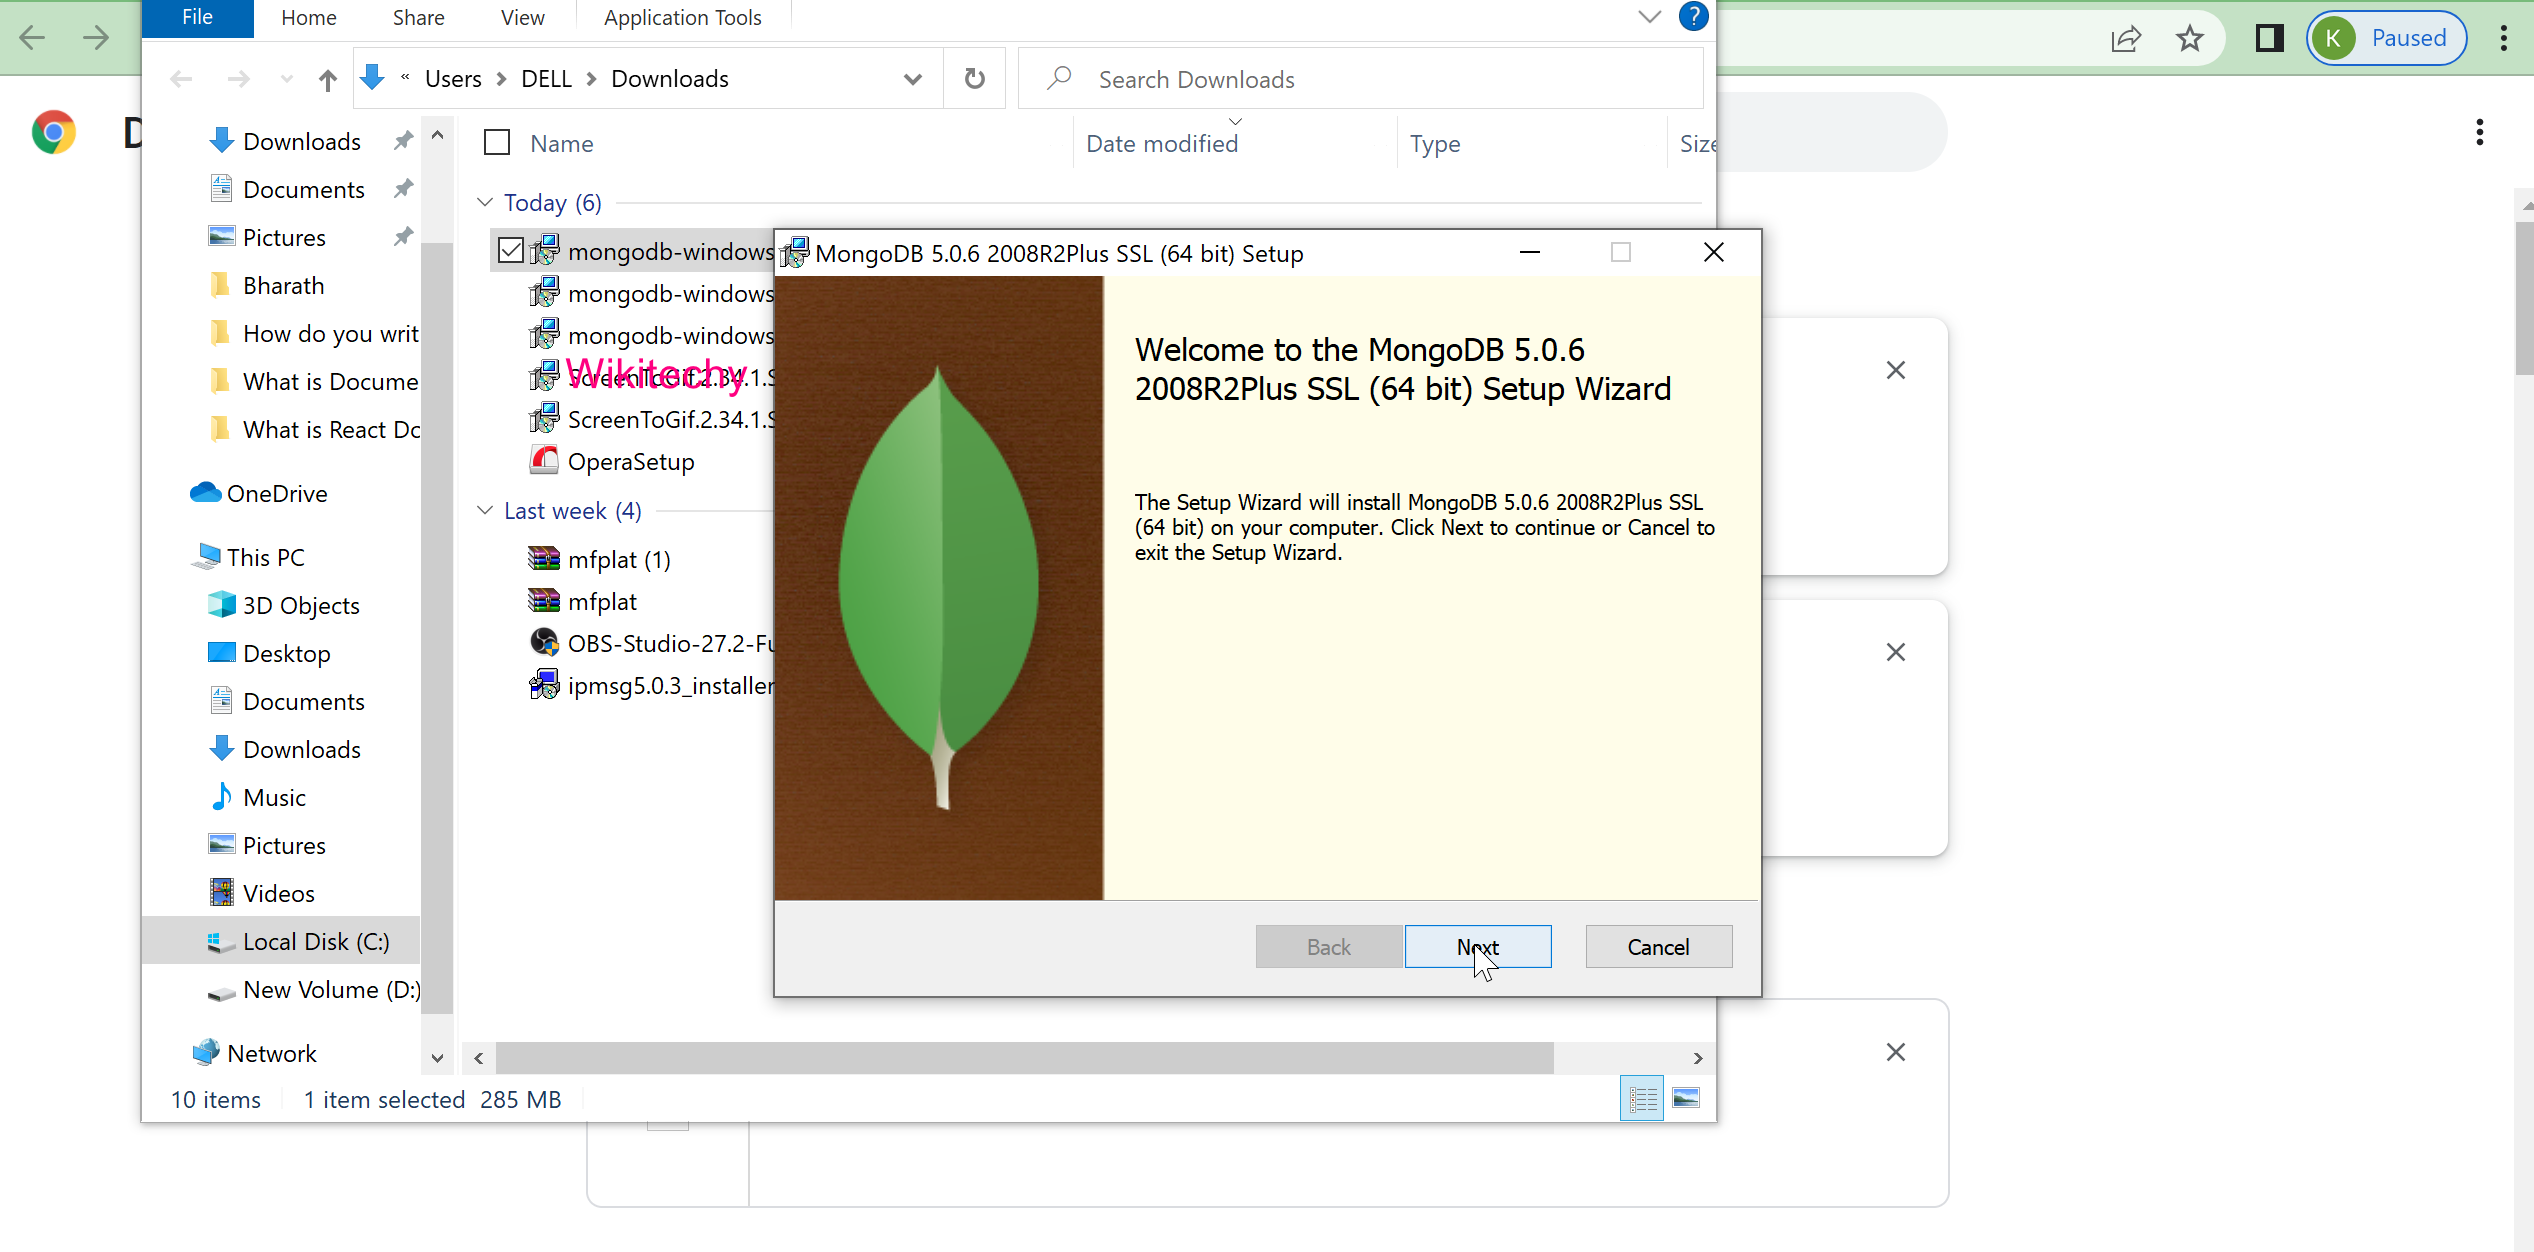Select the mfplat (1) archive icon
This screenshot has width=2534, height=1252.
coord(544,559)
